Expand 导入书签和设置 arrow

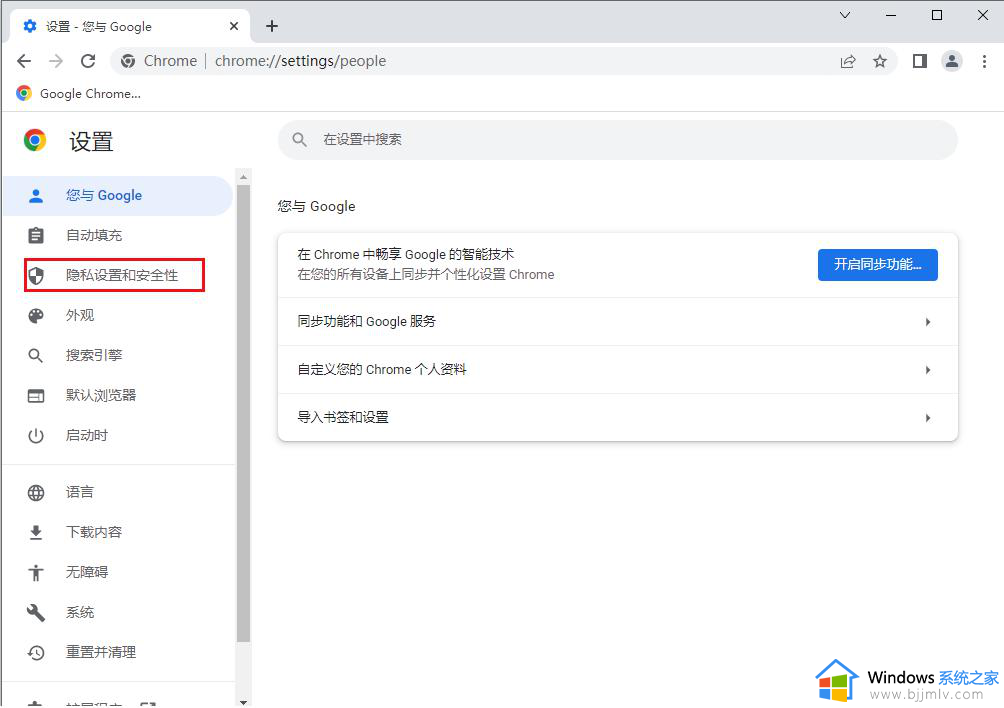pyautogui.click(x=928, y=418)
